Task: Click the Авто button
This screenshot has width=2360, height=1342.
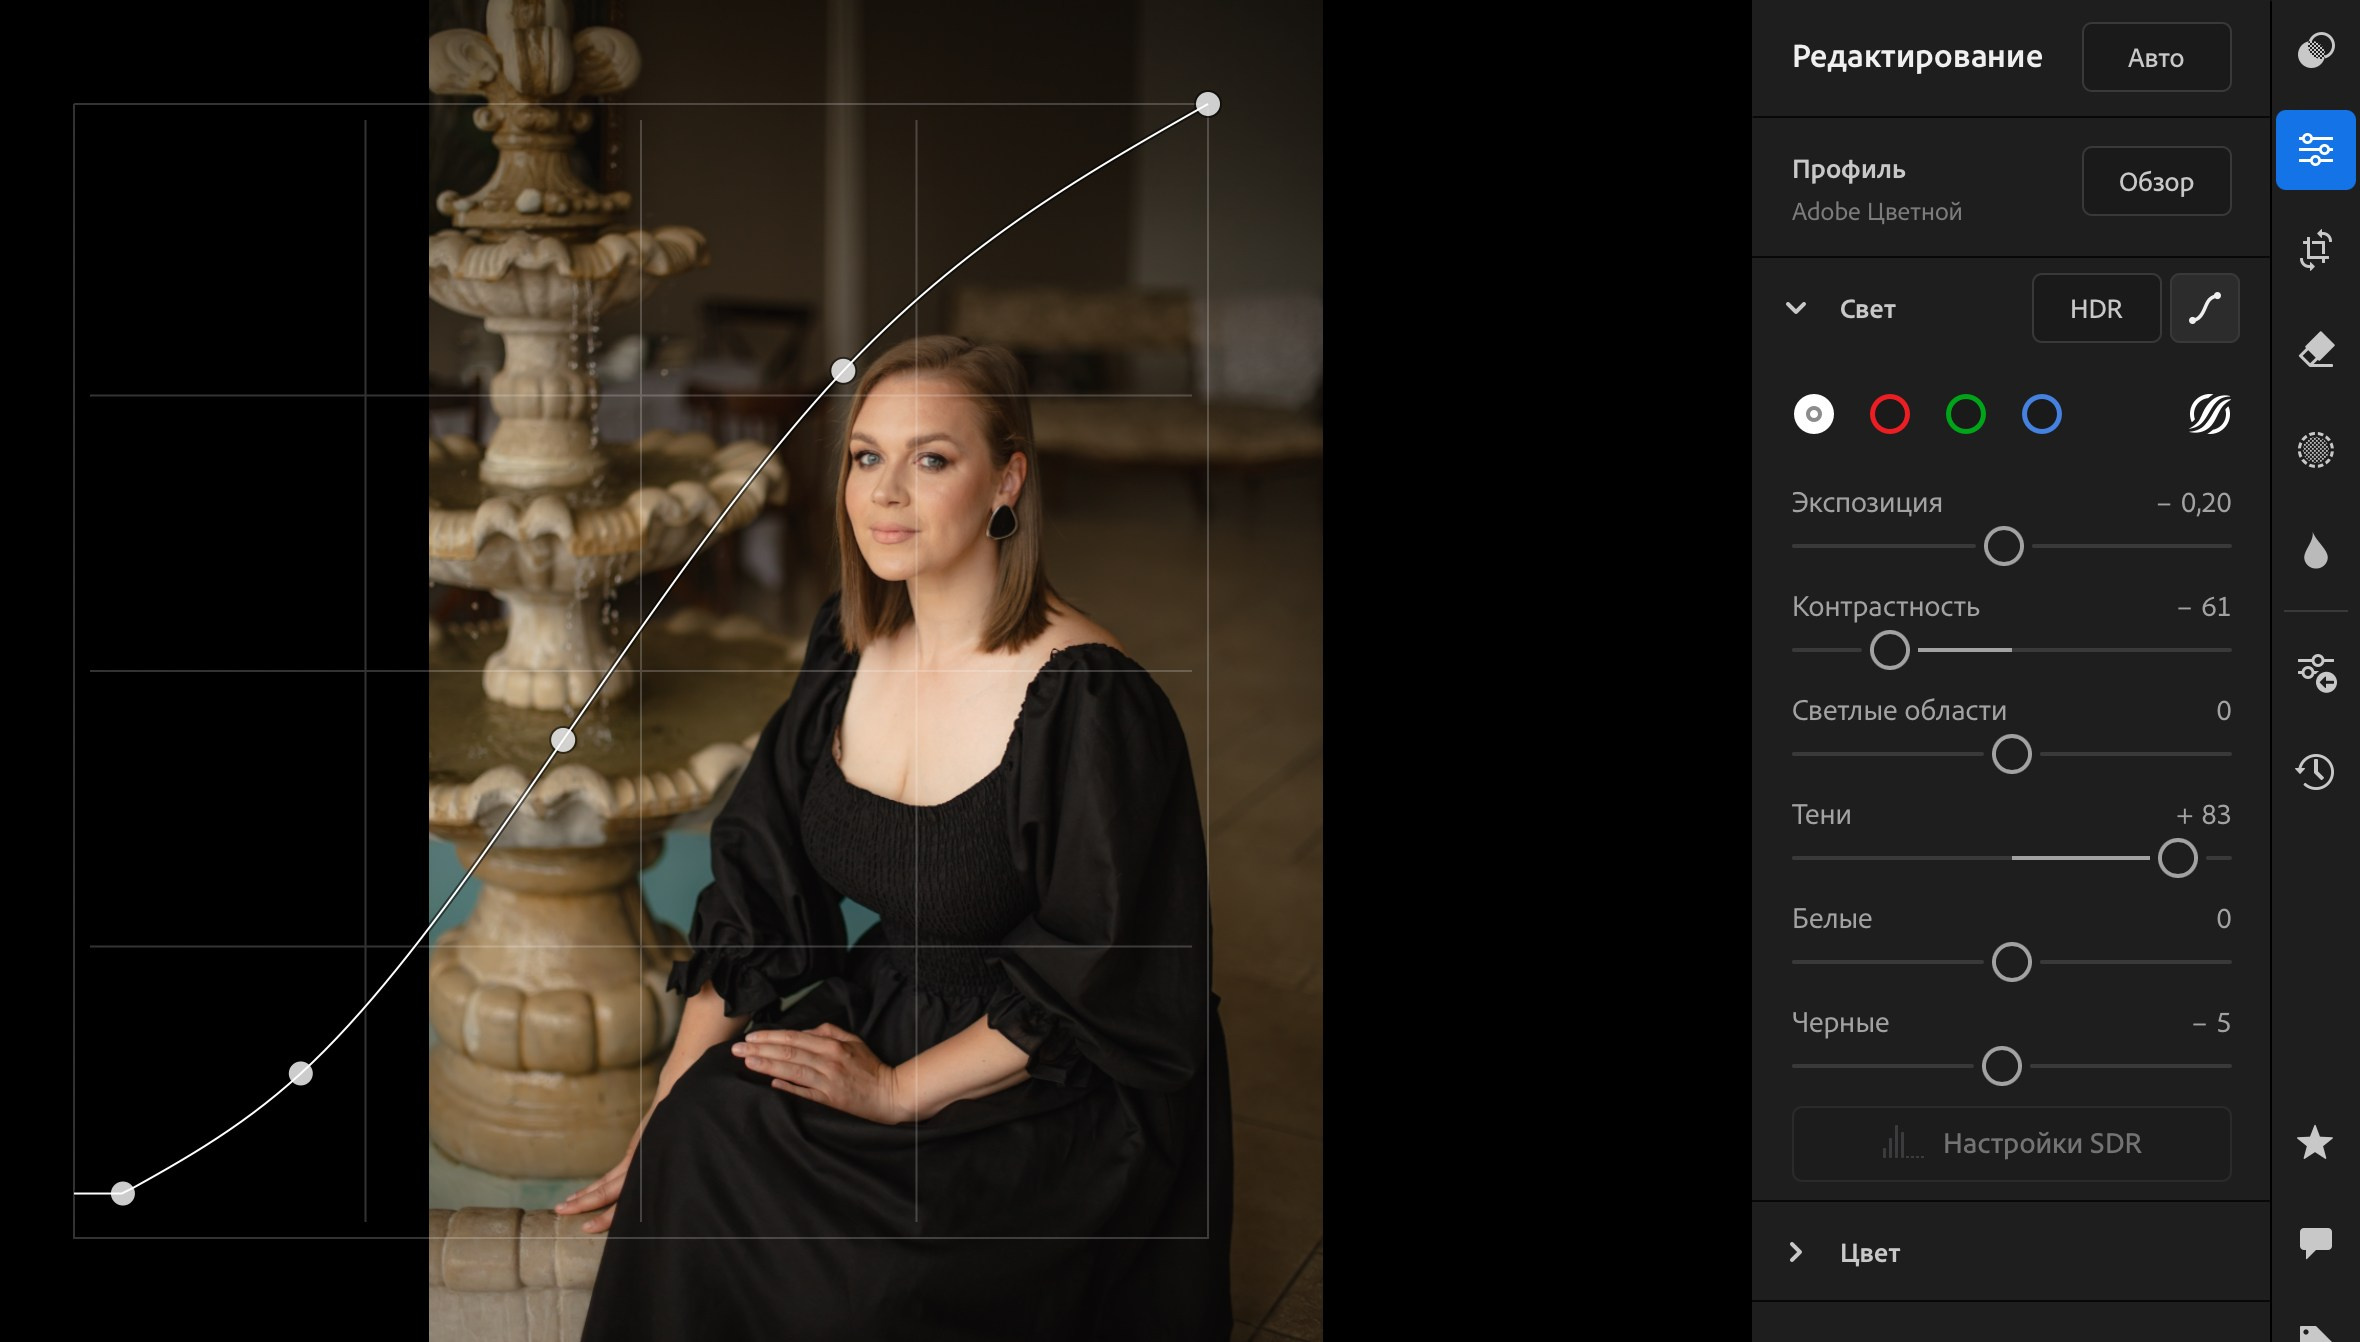Action: [x=2156, y=58]
